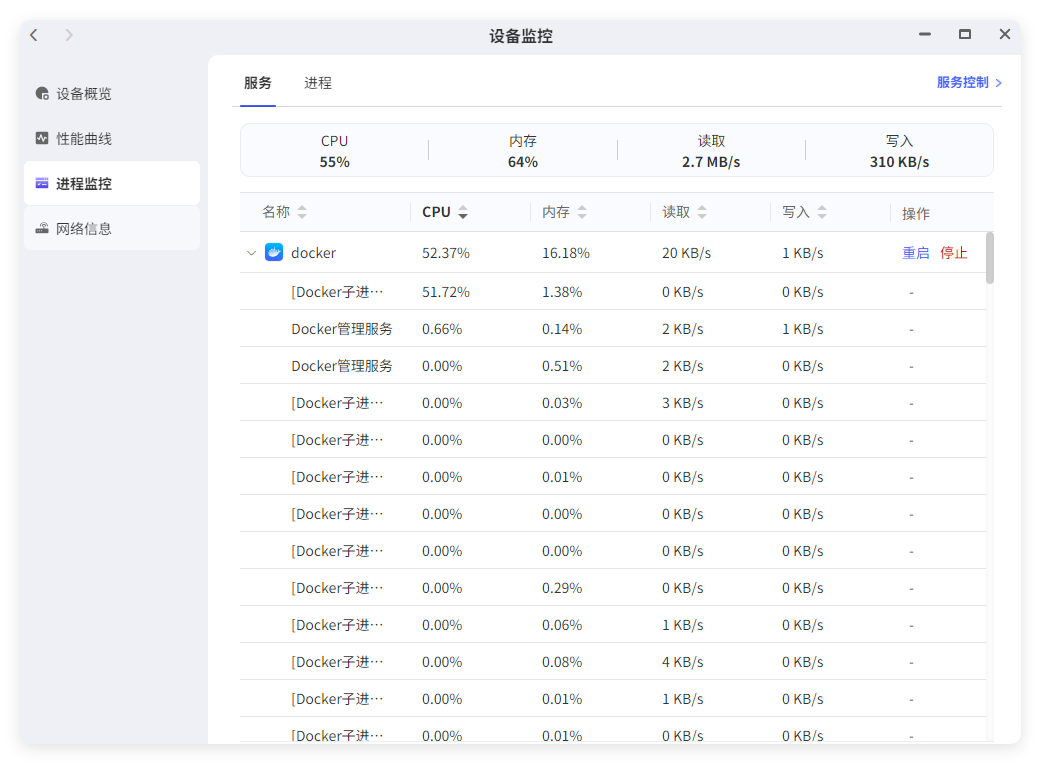Sort by 名称 column arrows

302,213
